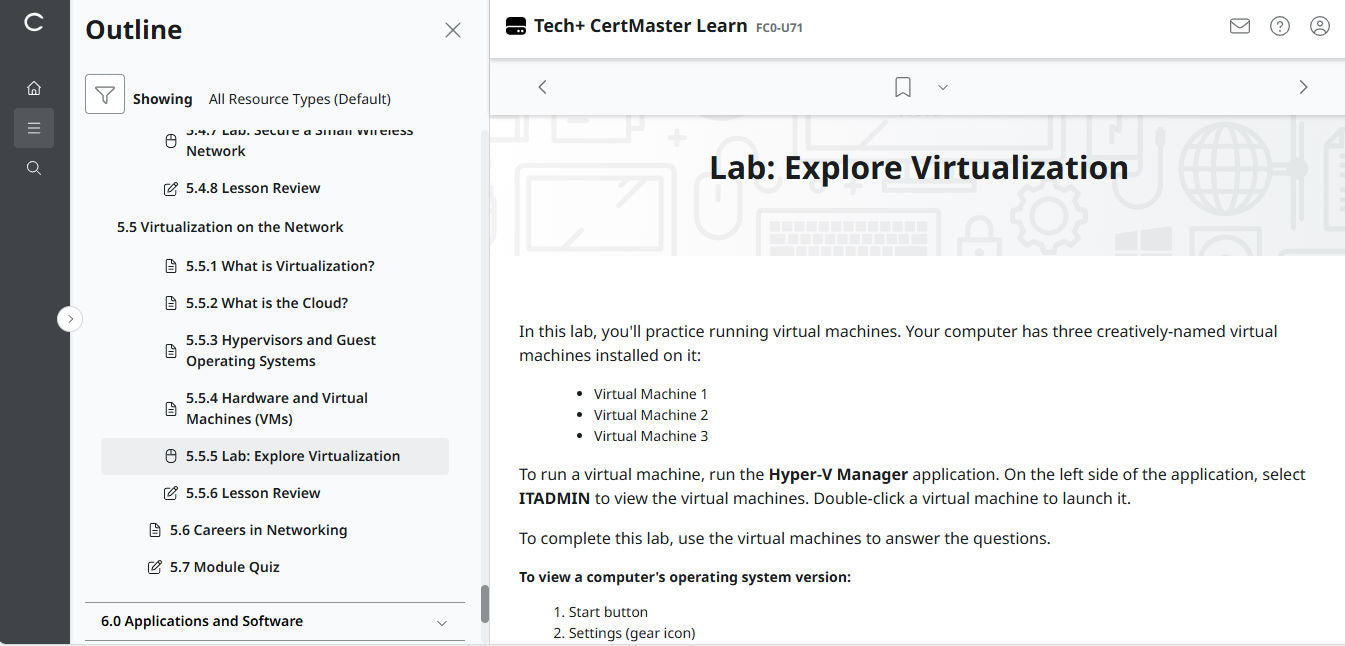The height and width of the screenshot is (646, 1345).
Task: Expand the collapsed sidebar arrow
Action: [70, 318]
